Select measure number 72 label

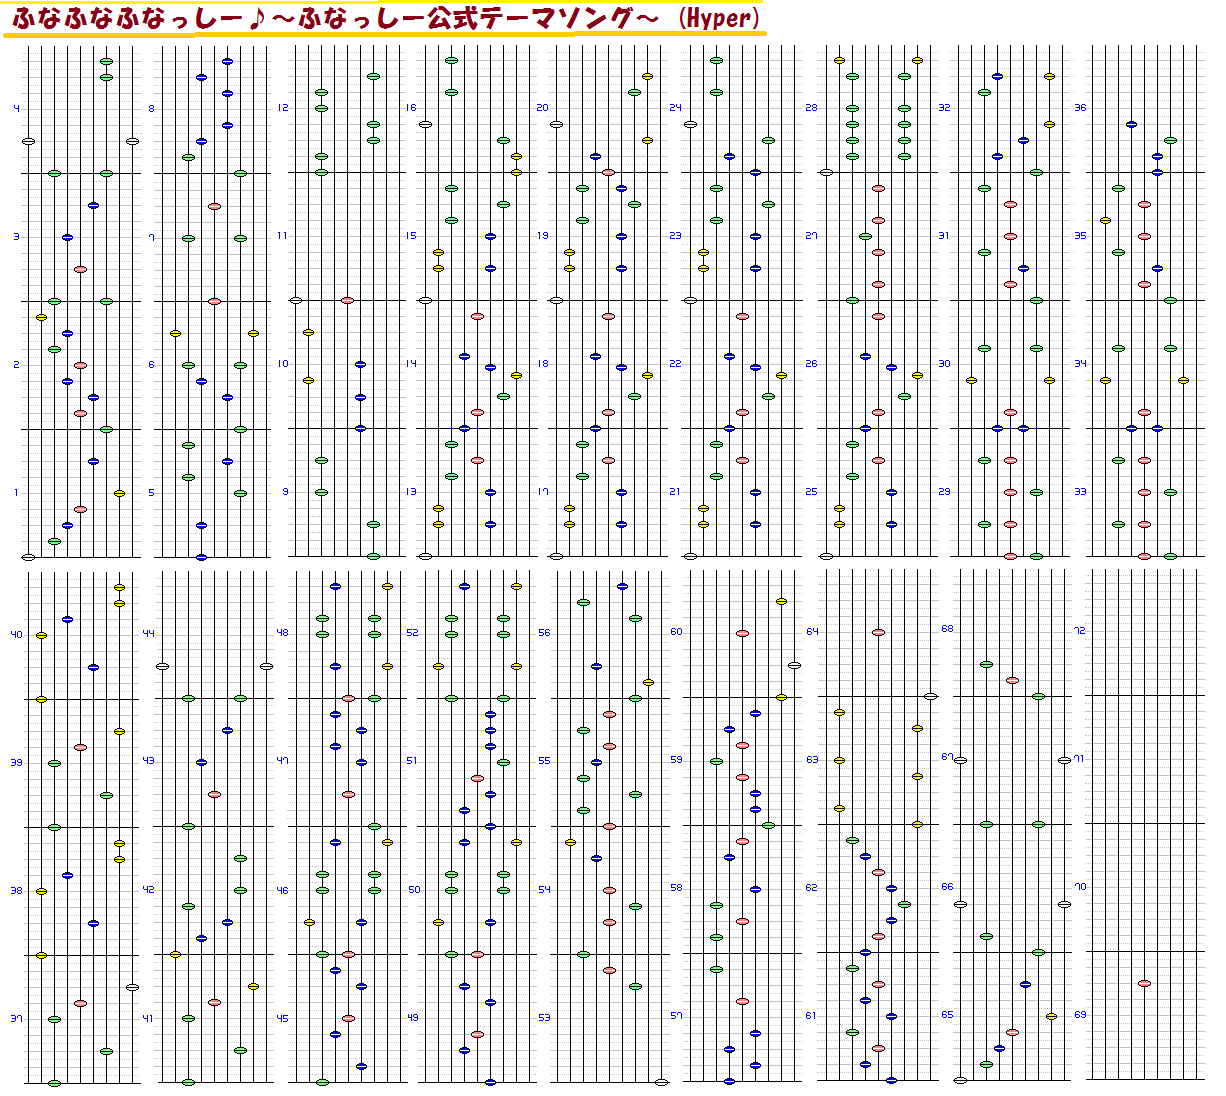[1080, 631]
